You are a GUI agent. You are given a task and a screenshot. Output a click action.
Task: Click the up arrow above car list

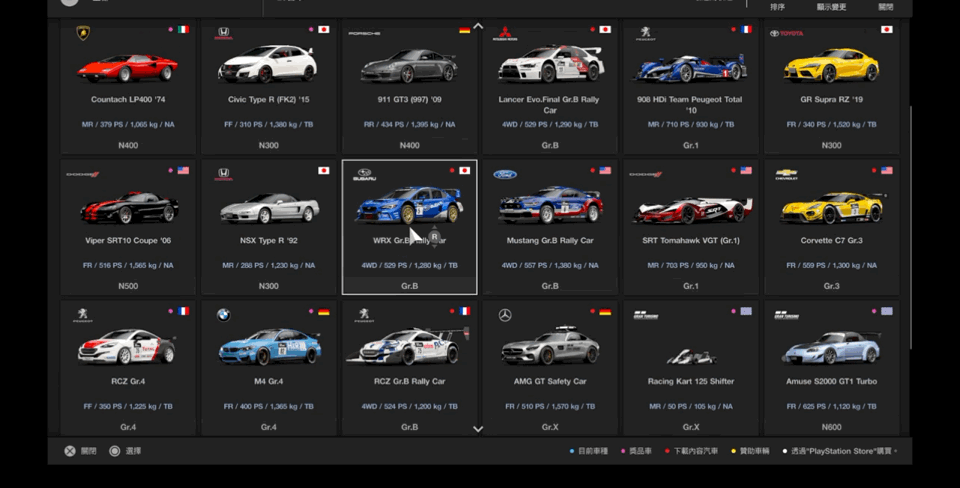478,26
